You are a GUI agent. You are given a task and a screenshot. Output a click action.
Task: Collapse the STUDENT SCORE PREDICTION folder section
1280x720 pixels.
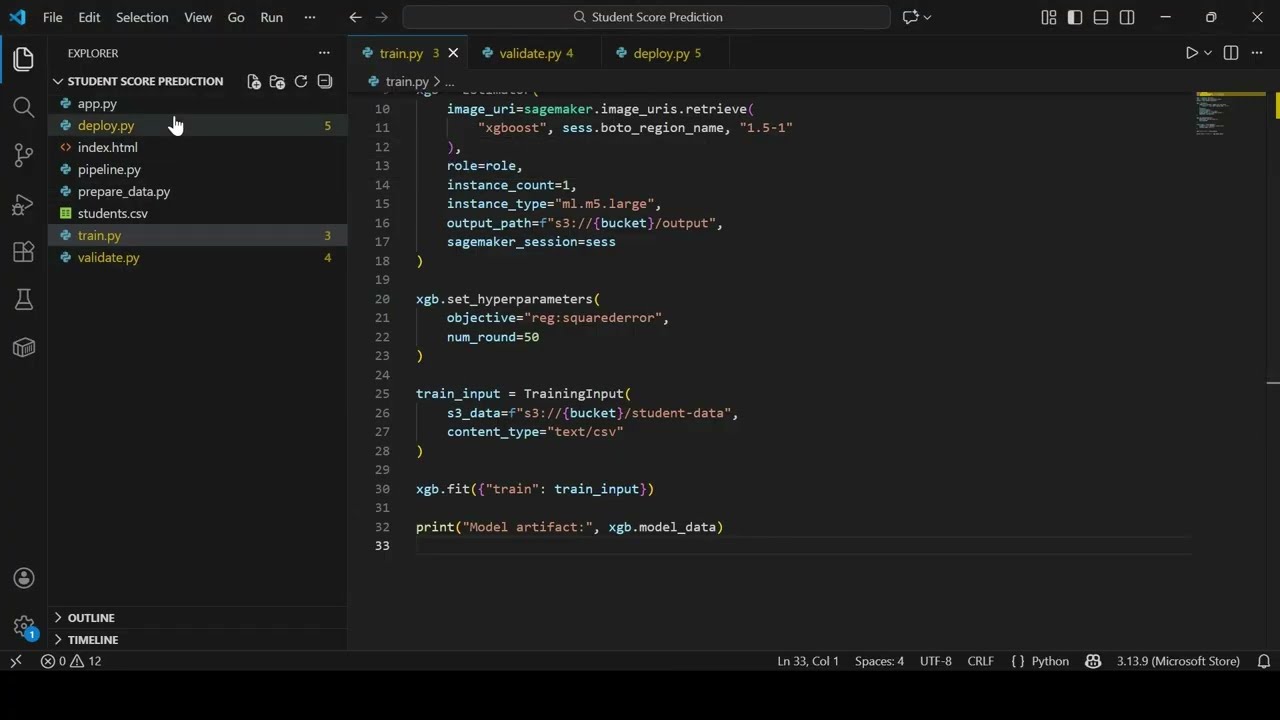click(145, 81)
